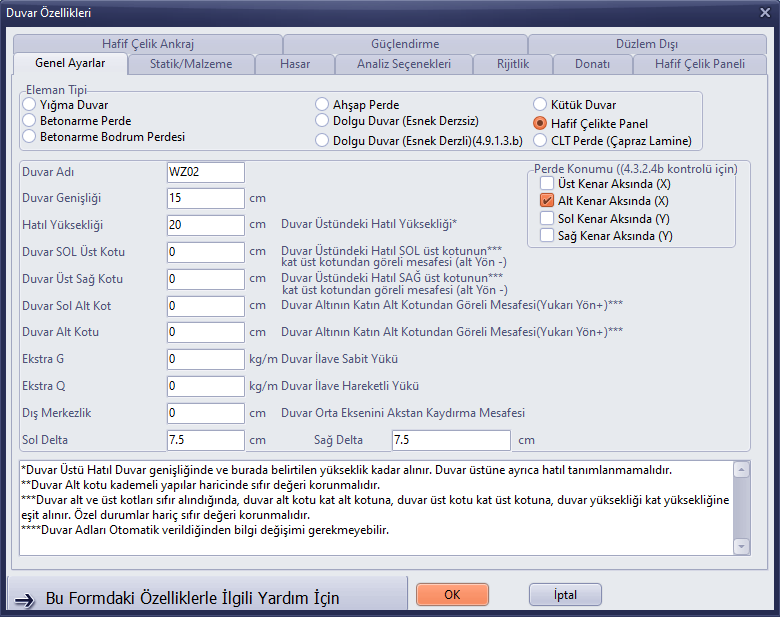
Task: Click the notes scrollbar up arrow
Action: click(741, 470)
